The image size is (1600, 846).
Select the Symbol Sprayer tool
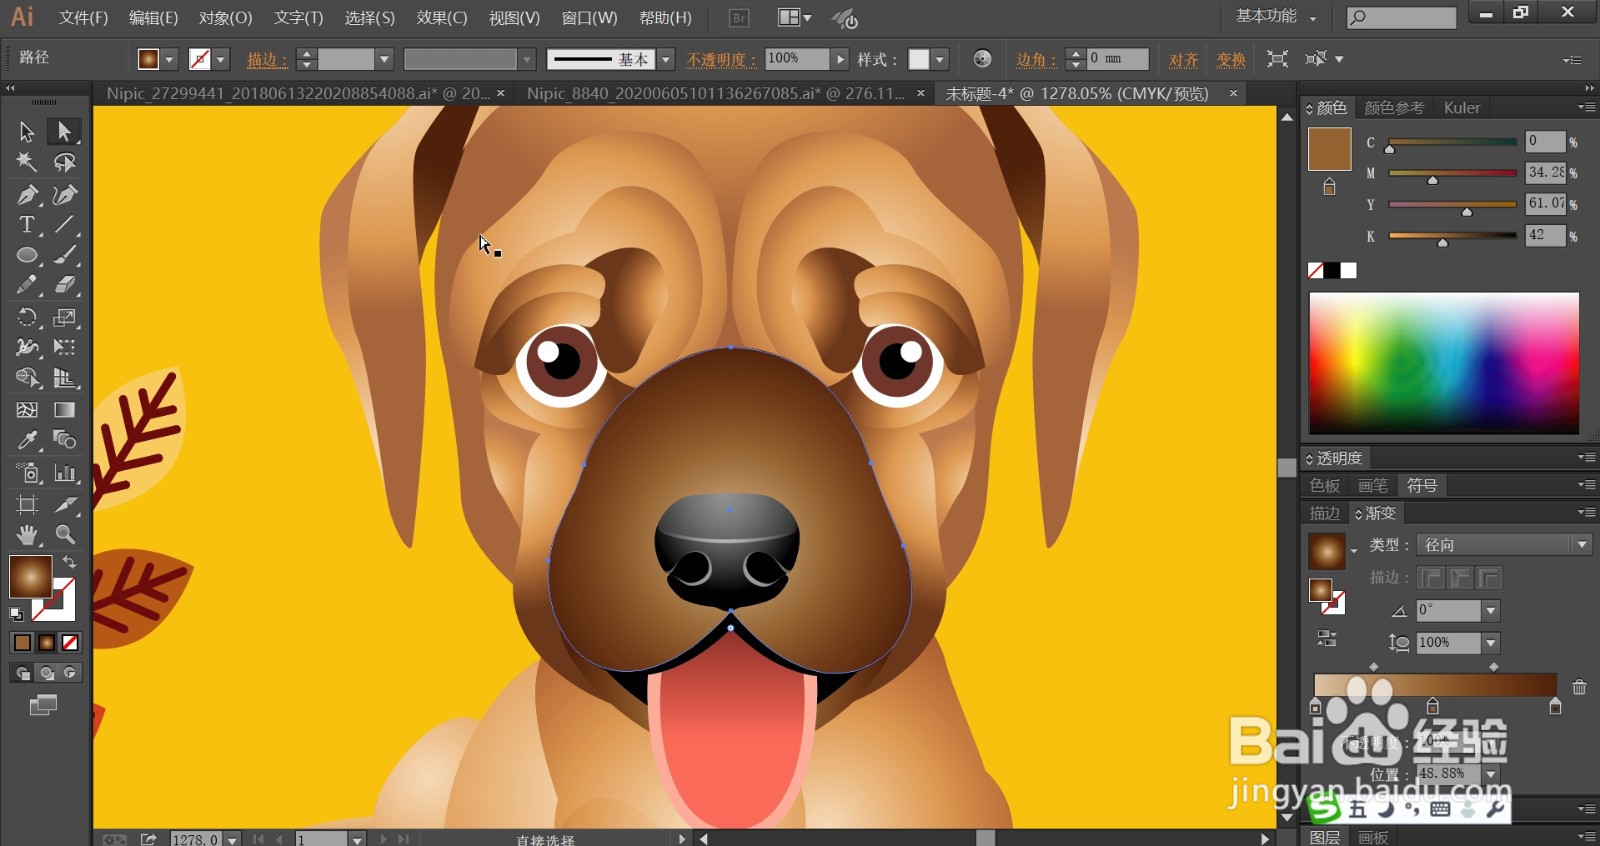(x=27, y=472)
